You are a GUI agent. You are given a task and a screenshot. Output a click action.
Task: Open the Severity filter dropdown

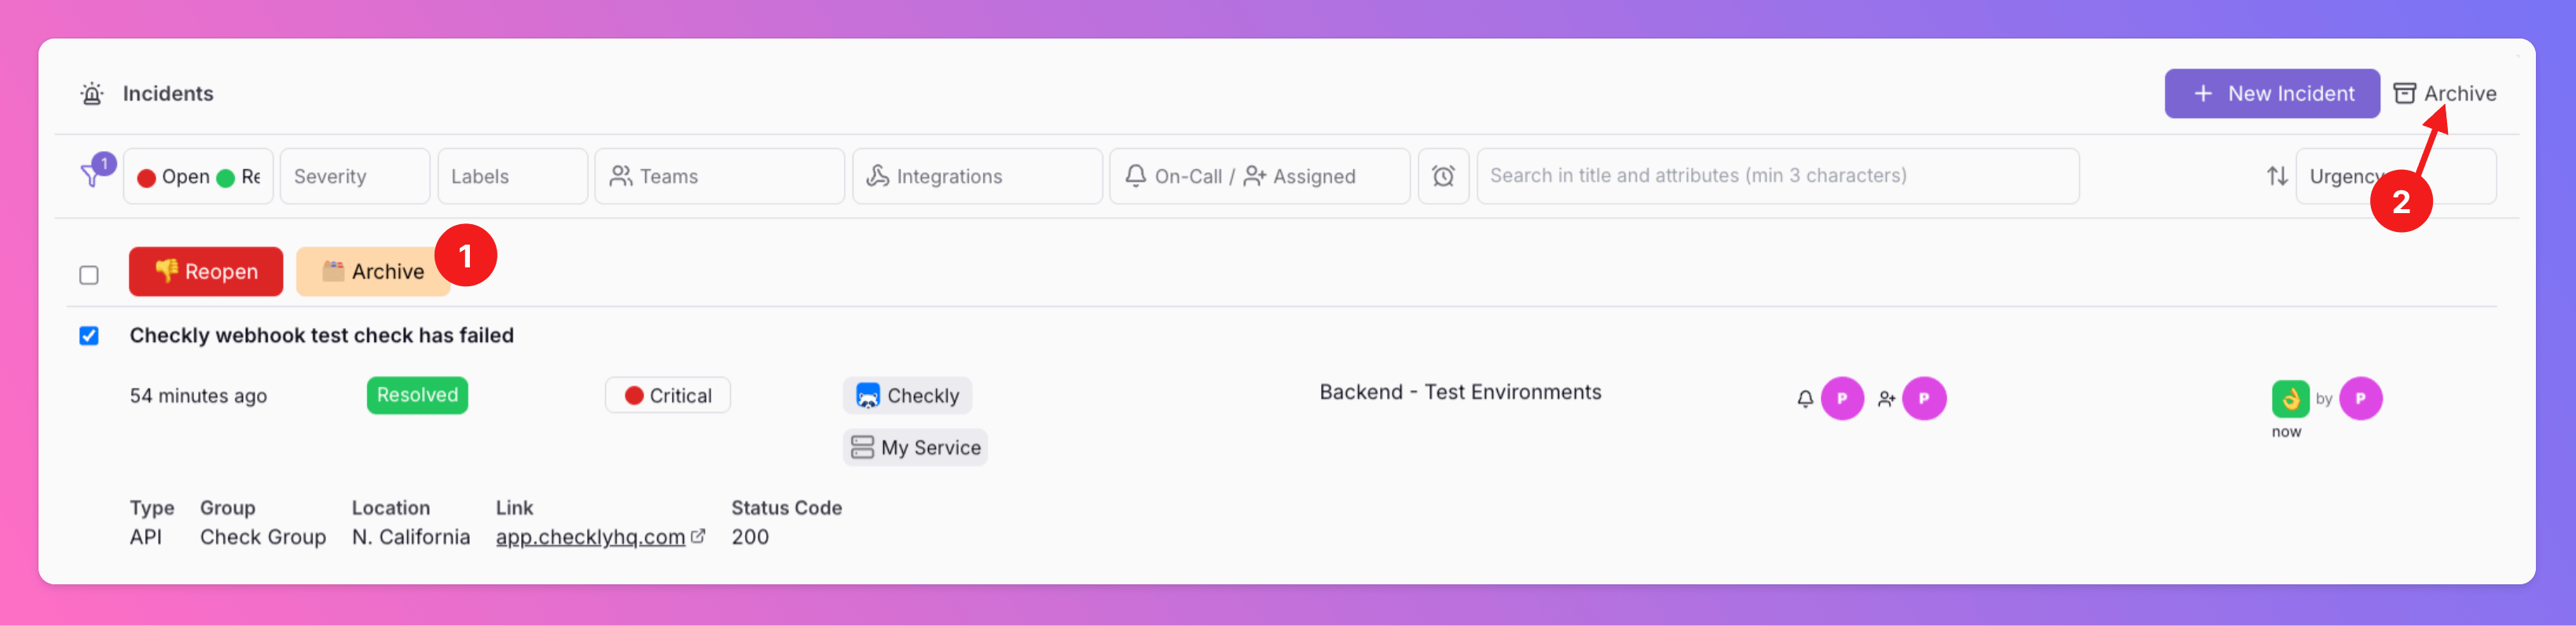click(x=354, y=176)
